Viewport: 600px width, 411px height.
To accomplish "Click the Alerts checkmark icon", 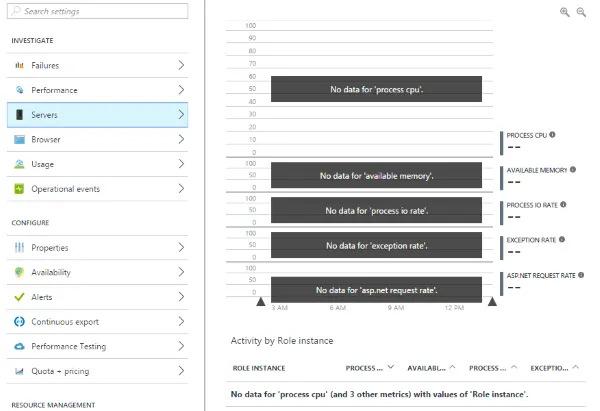I will pyautogui.click(x=20, y=297).
